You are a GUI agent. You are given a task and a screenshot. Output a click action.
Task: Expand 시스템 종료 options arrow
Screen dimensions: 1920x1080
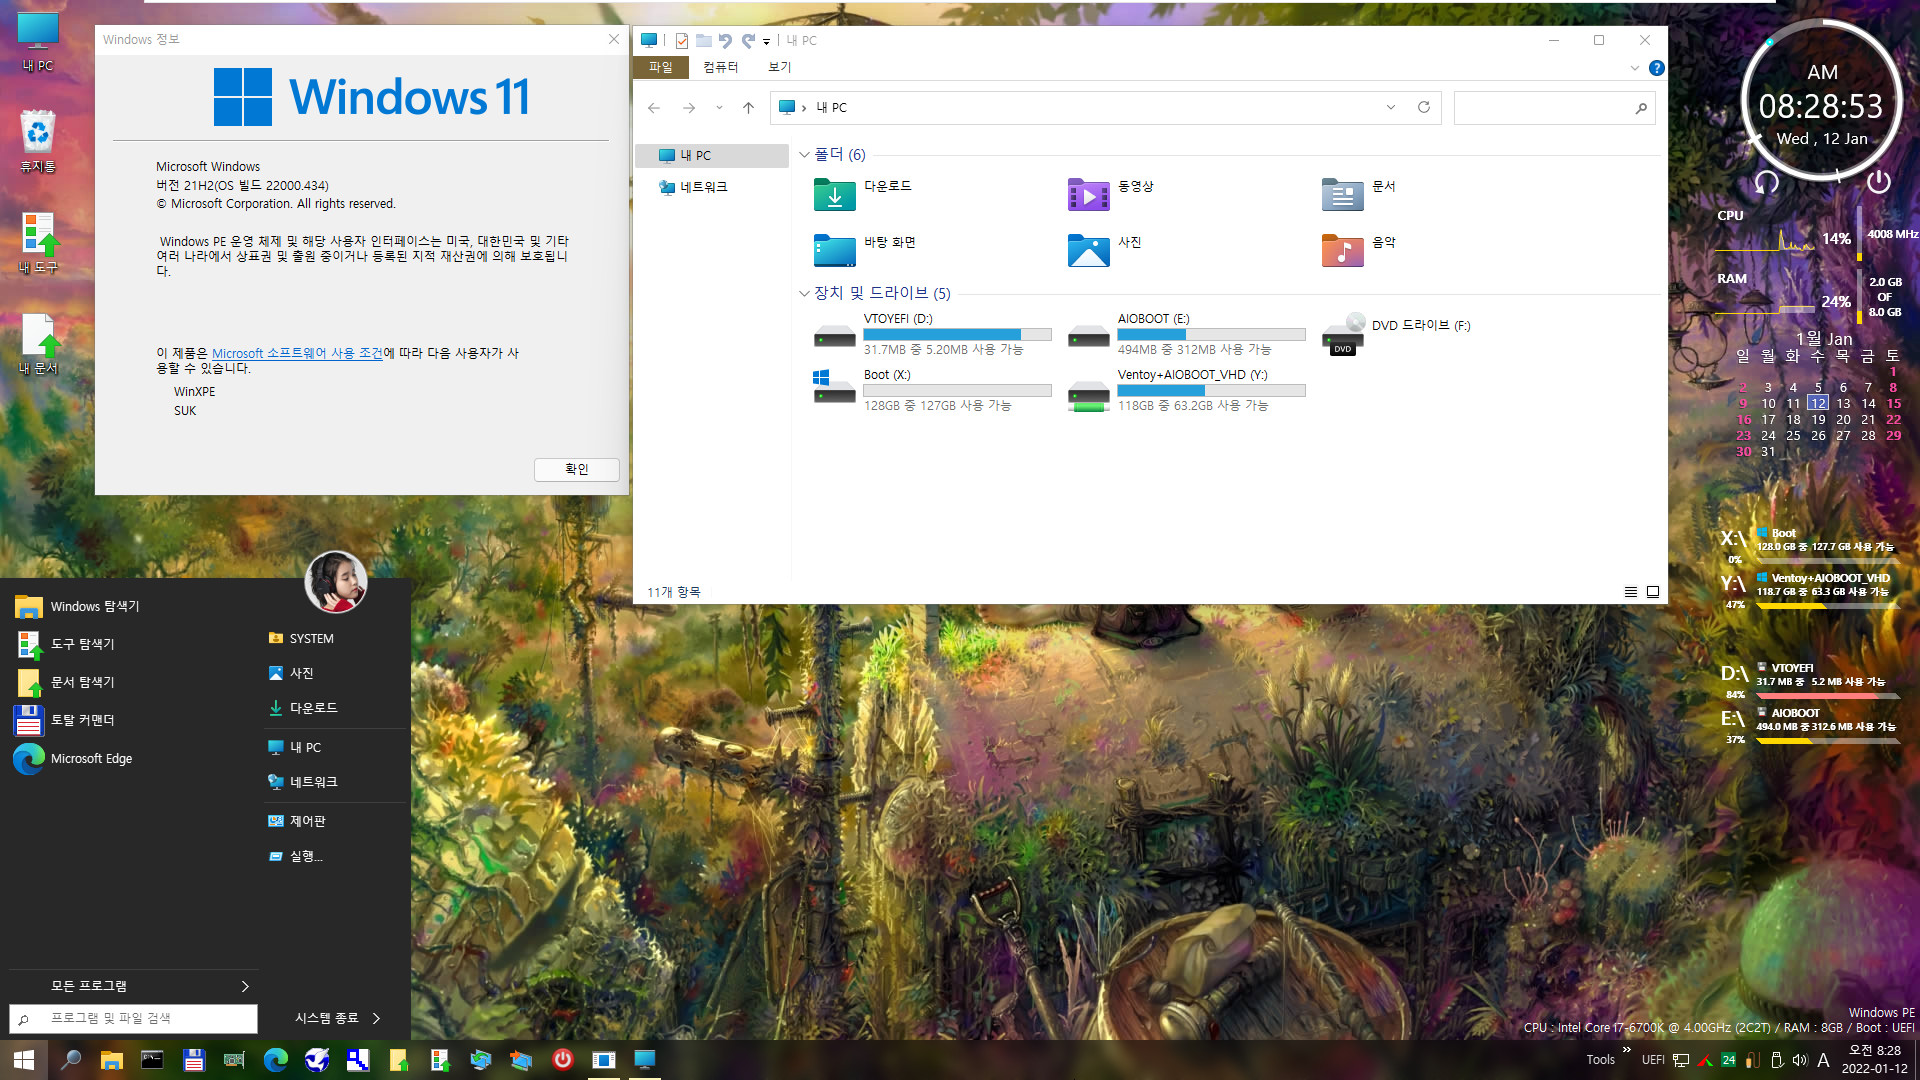pyautogui.click(x=376, y=1018)
